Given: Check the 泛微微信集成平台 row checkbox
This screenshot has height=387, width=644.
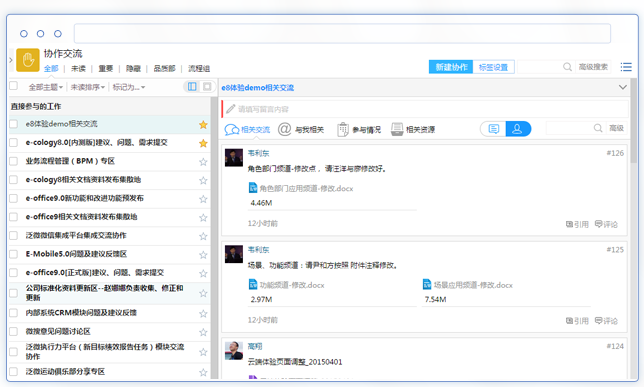Looking at the screenshot, I should point(14,235).
